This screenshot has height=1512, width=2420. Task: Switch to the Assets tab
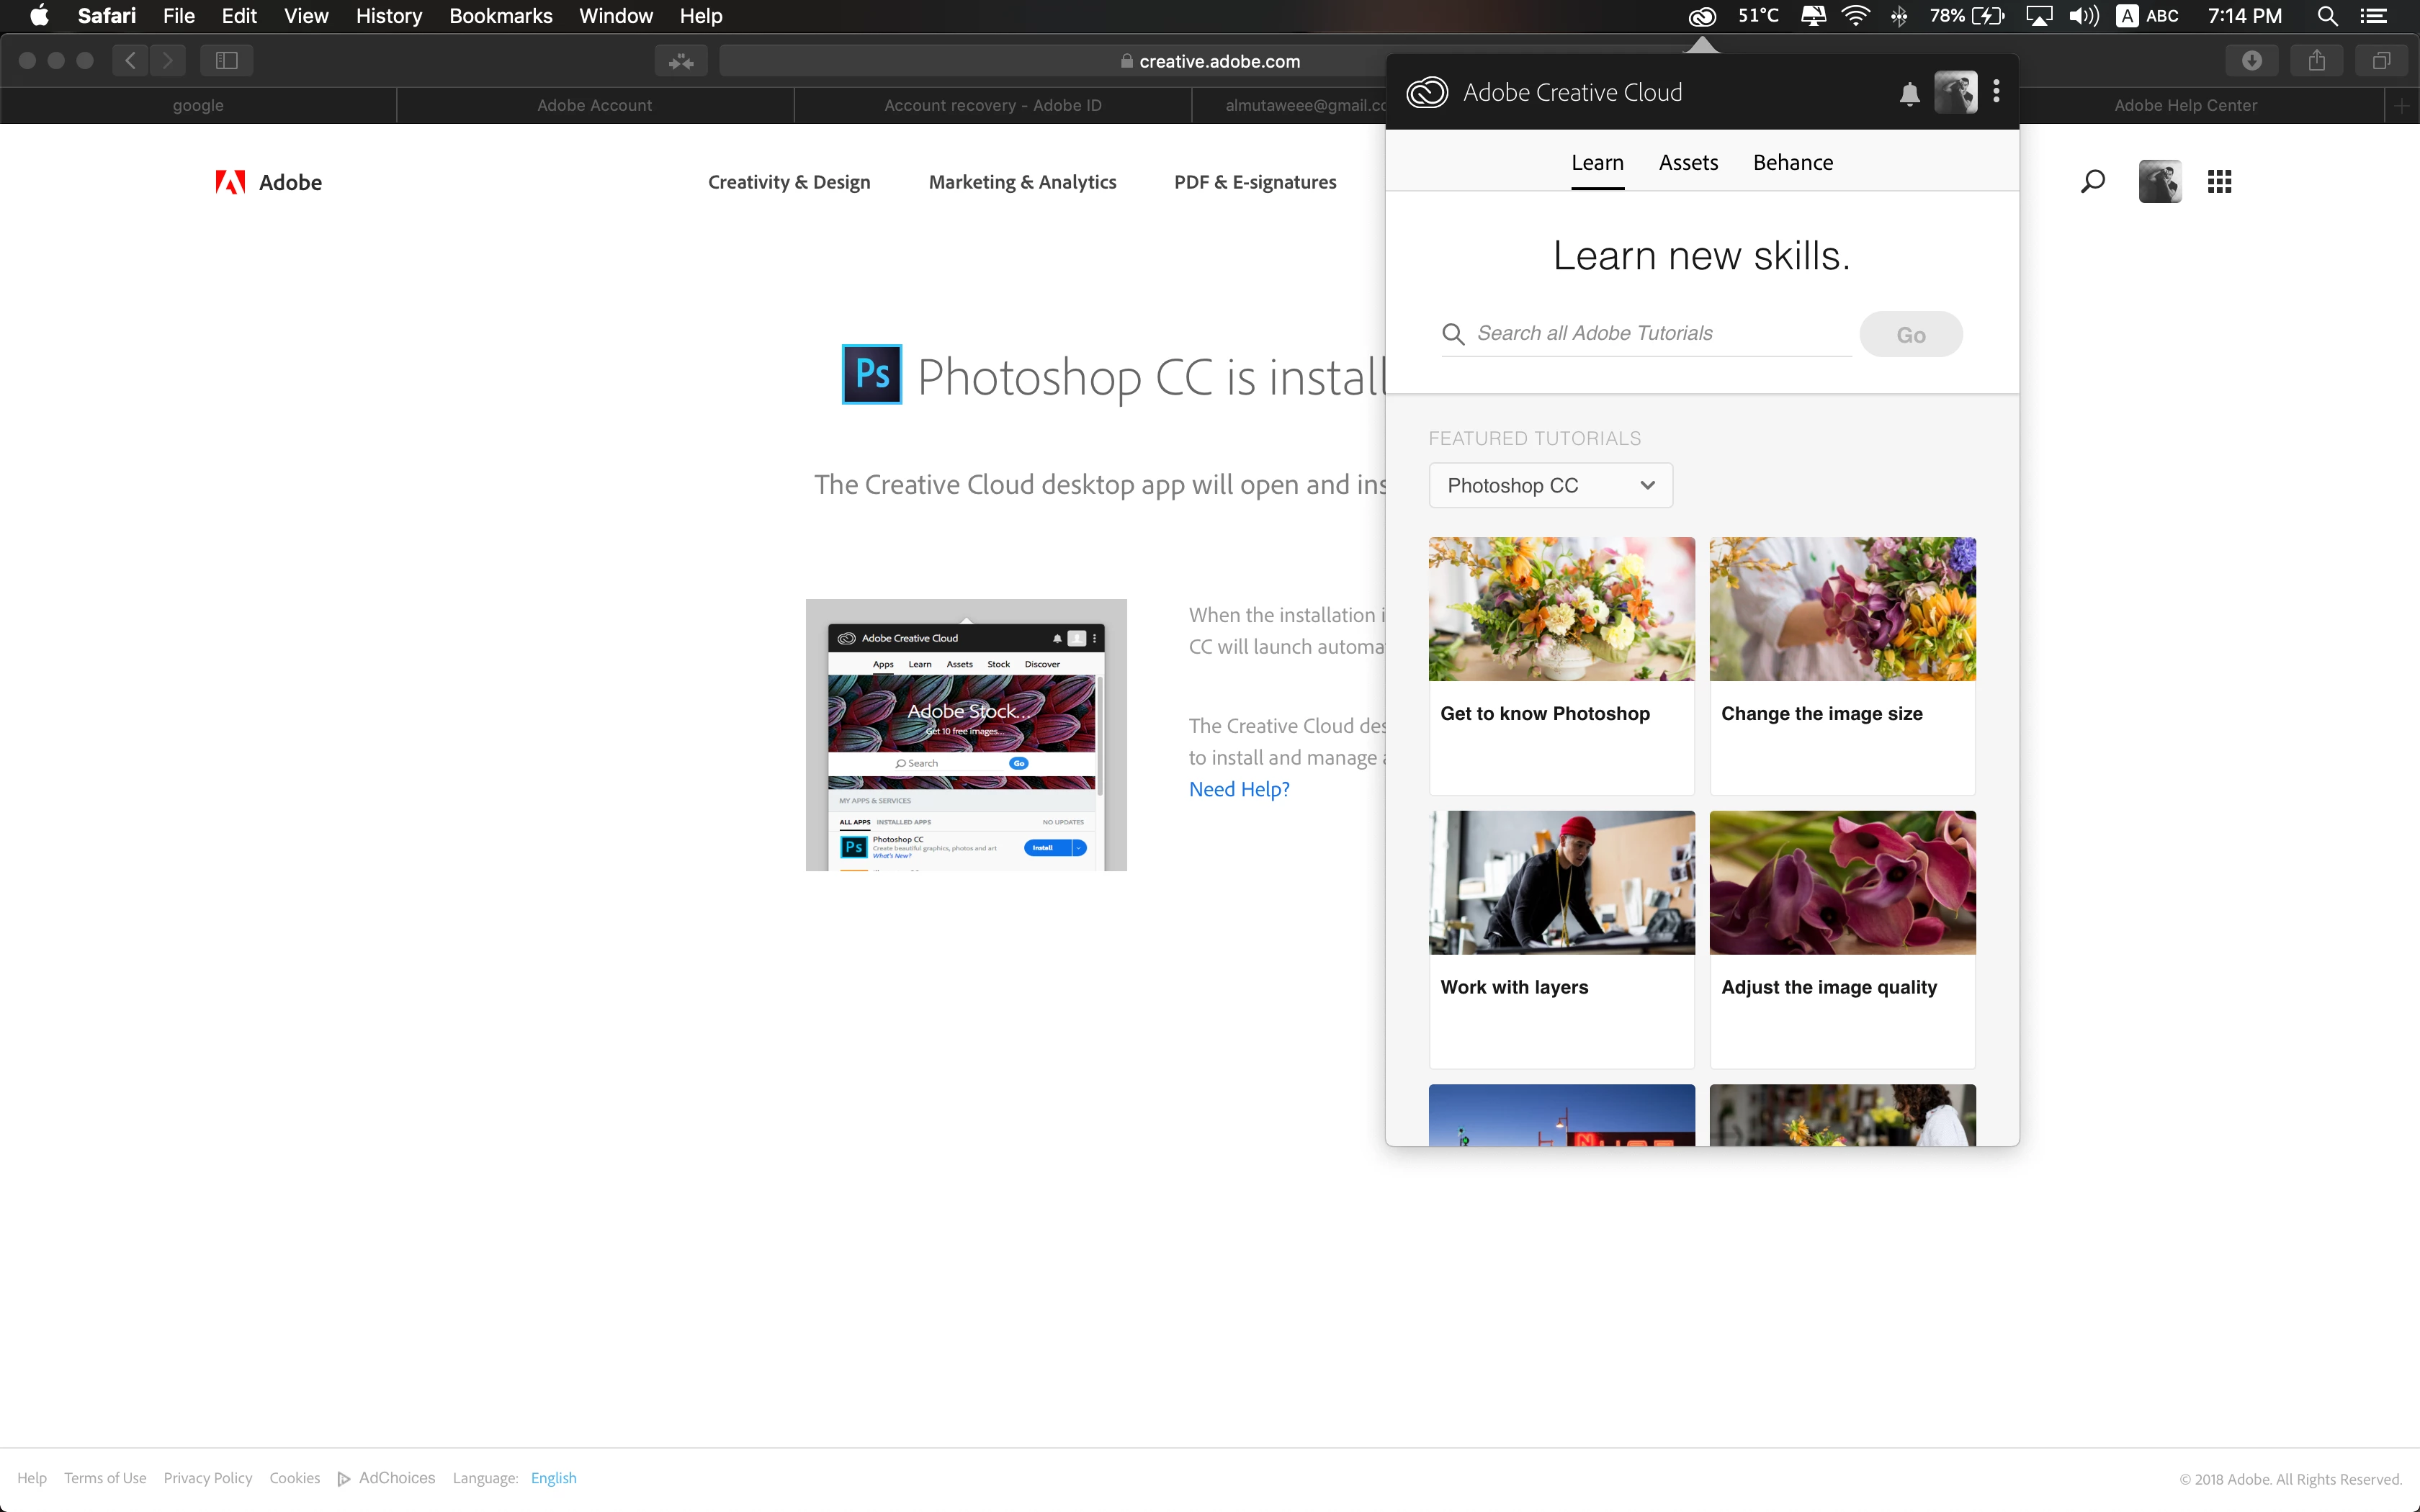click(x=1688, y=163)
